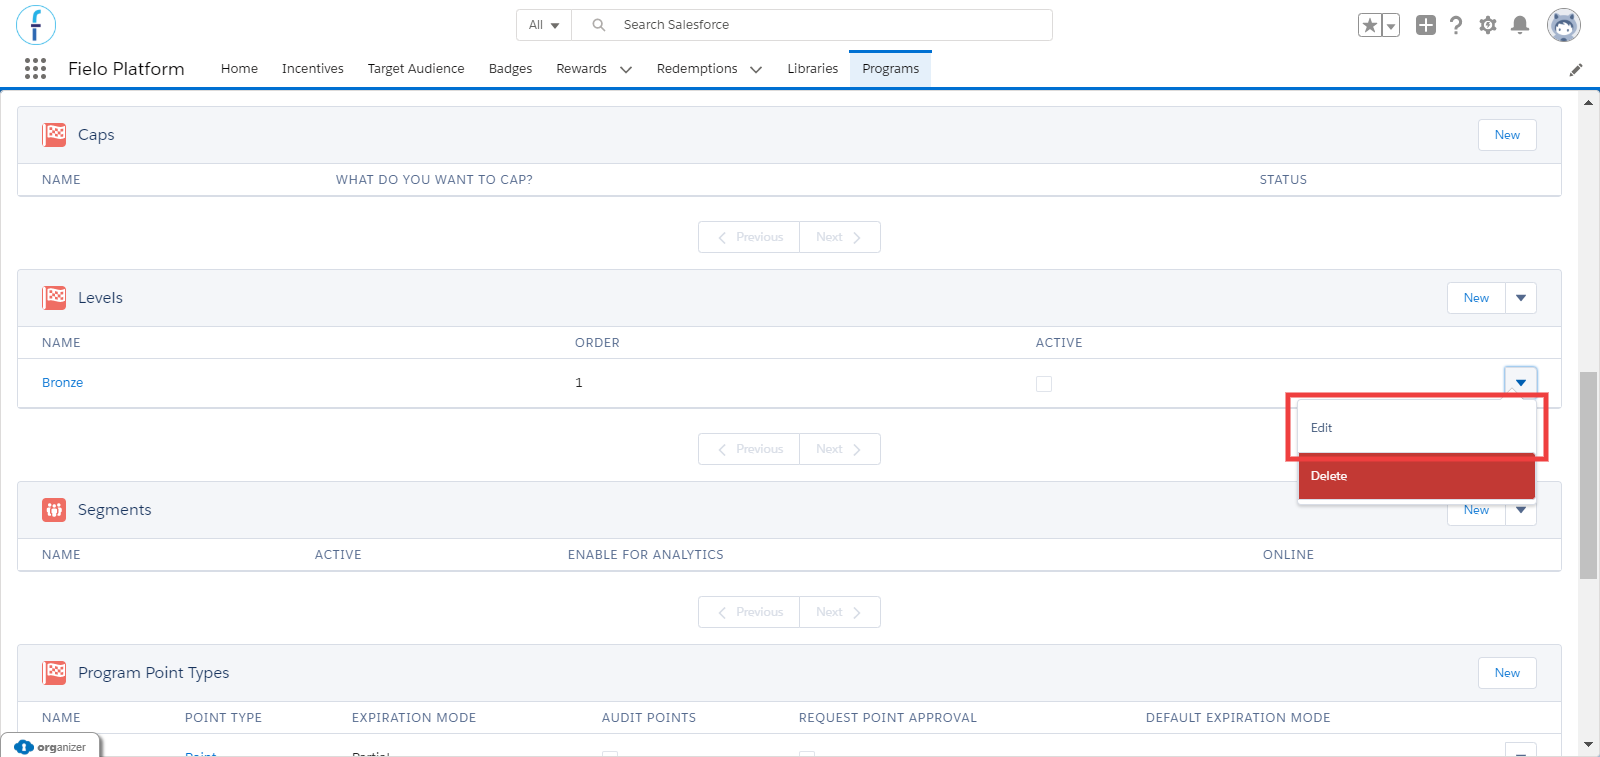
Task: Open Global Actions plus icon
Action: 1426,25
